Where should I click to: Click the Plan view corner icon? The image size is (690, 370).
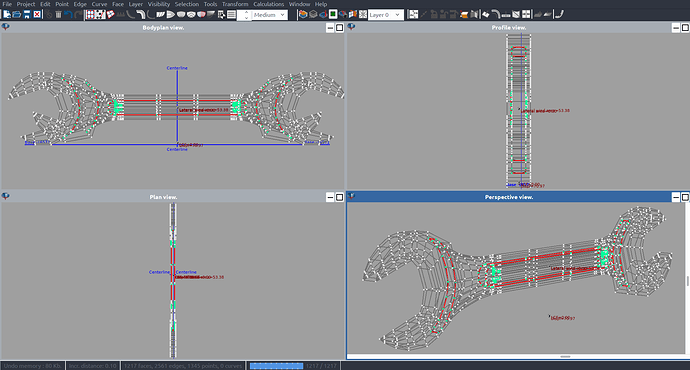click(5, 196)
